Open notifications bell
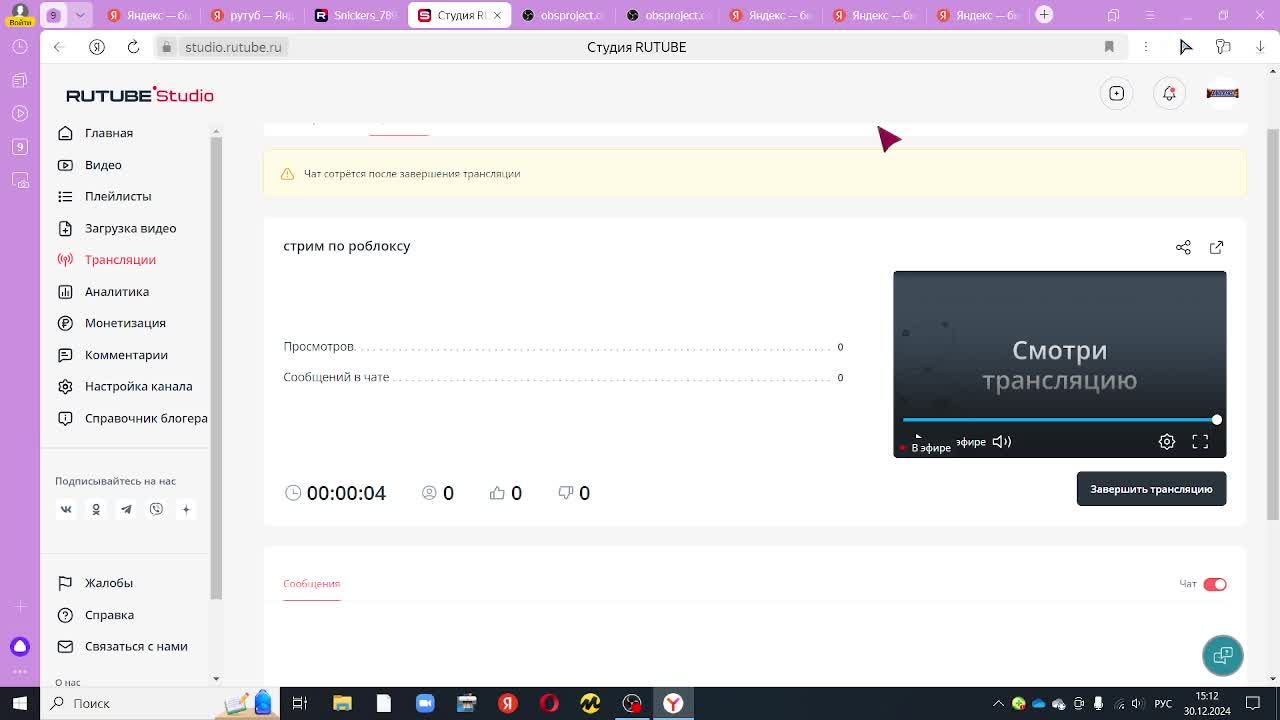The width and height of the screenshot is (1280, 720). point(1169,93)
